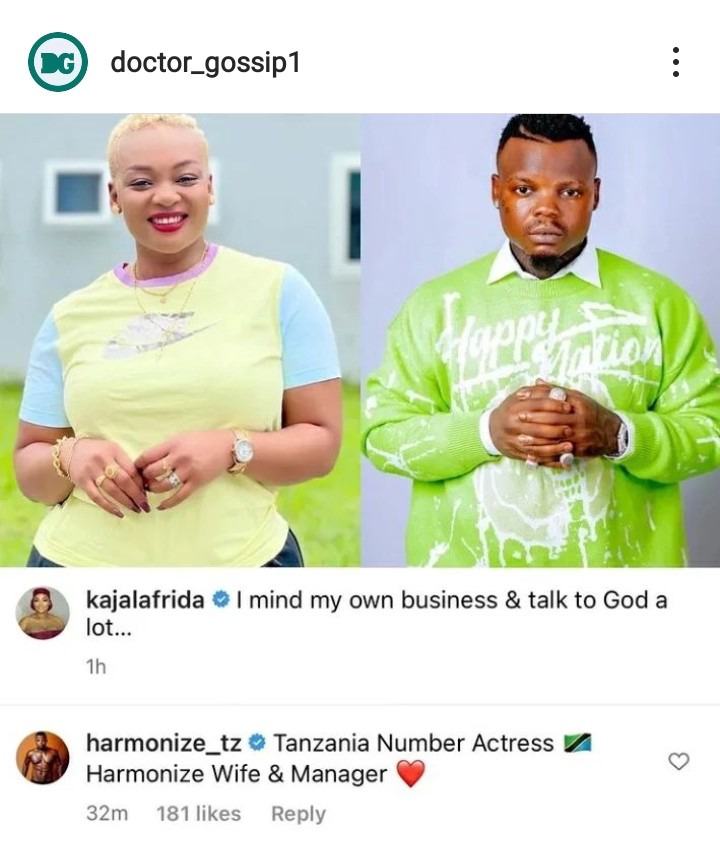Open the kajalafrida username link
The height and width of the screenshot is (844, 720).
pyautogui.click(x=145, y=600)
